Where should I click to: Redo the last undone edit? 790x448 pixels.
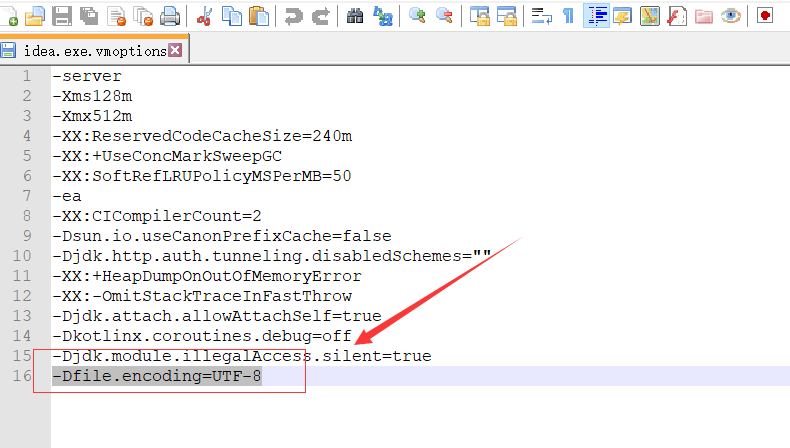(x=320, y=16)
